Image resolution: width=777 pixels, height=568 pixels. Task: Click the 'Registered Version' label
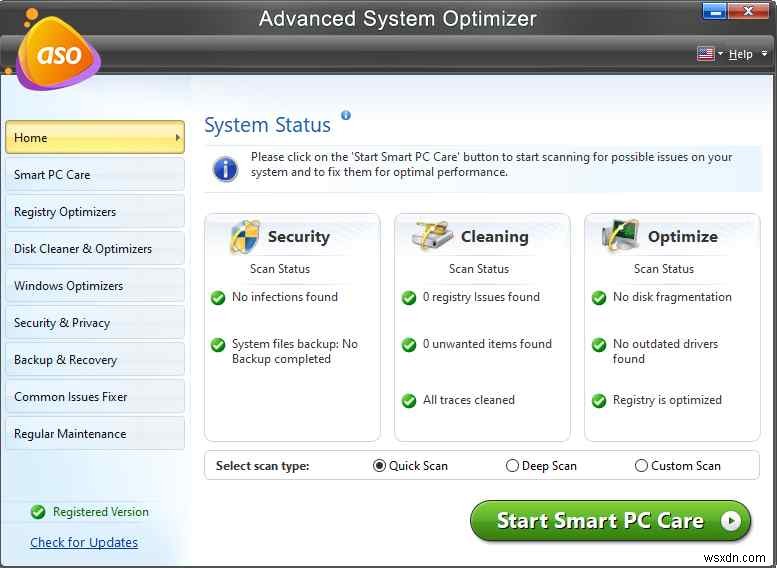101,512
